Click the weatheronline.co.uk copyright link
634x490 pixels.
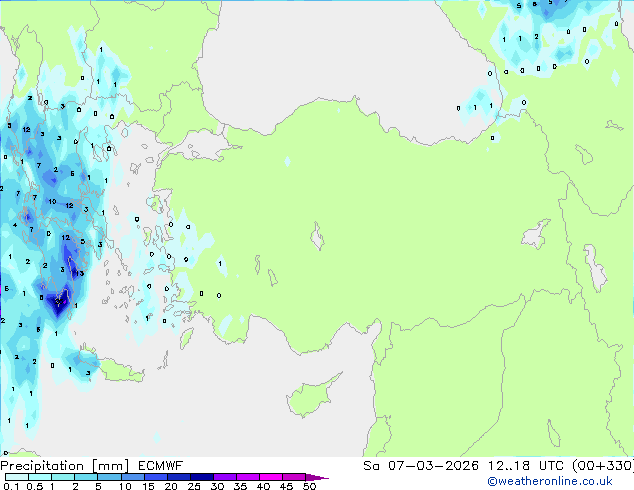click(550, 481)
